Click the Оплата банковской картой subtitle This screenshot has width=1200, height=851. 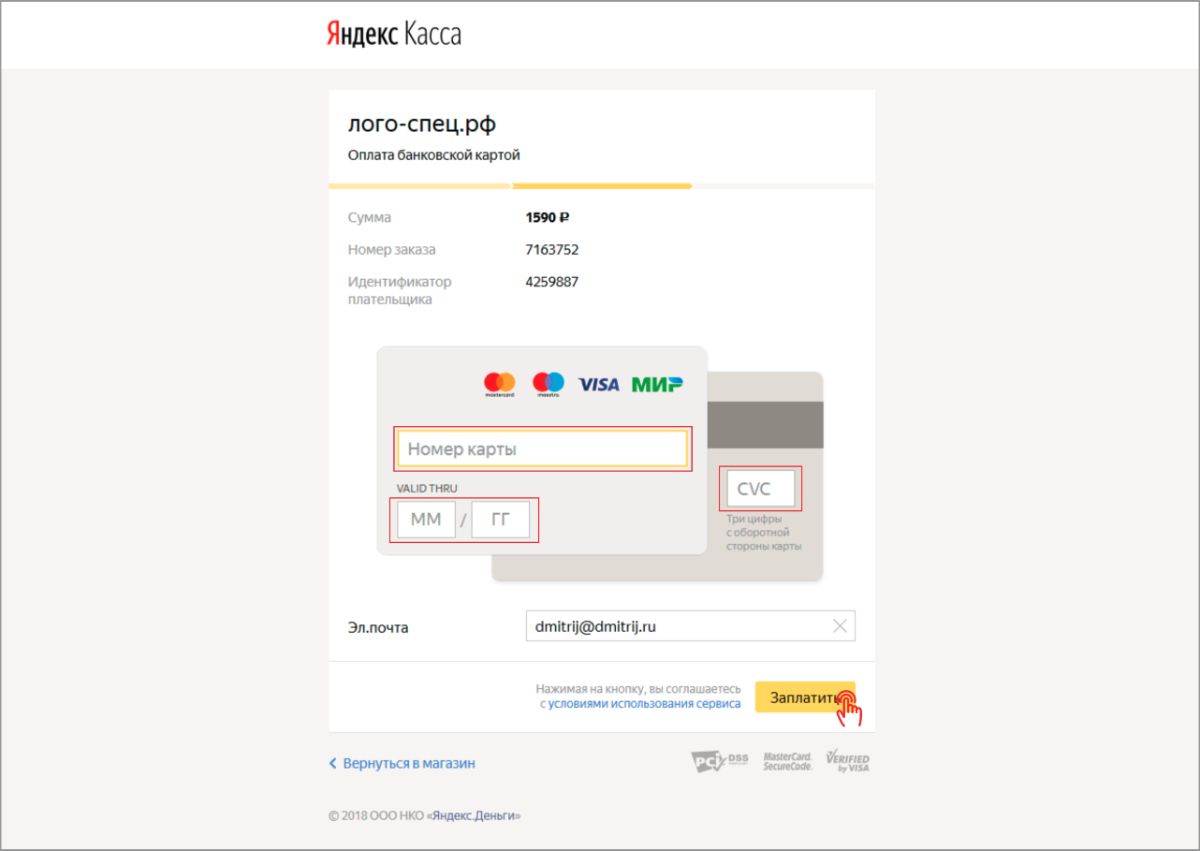434,155
